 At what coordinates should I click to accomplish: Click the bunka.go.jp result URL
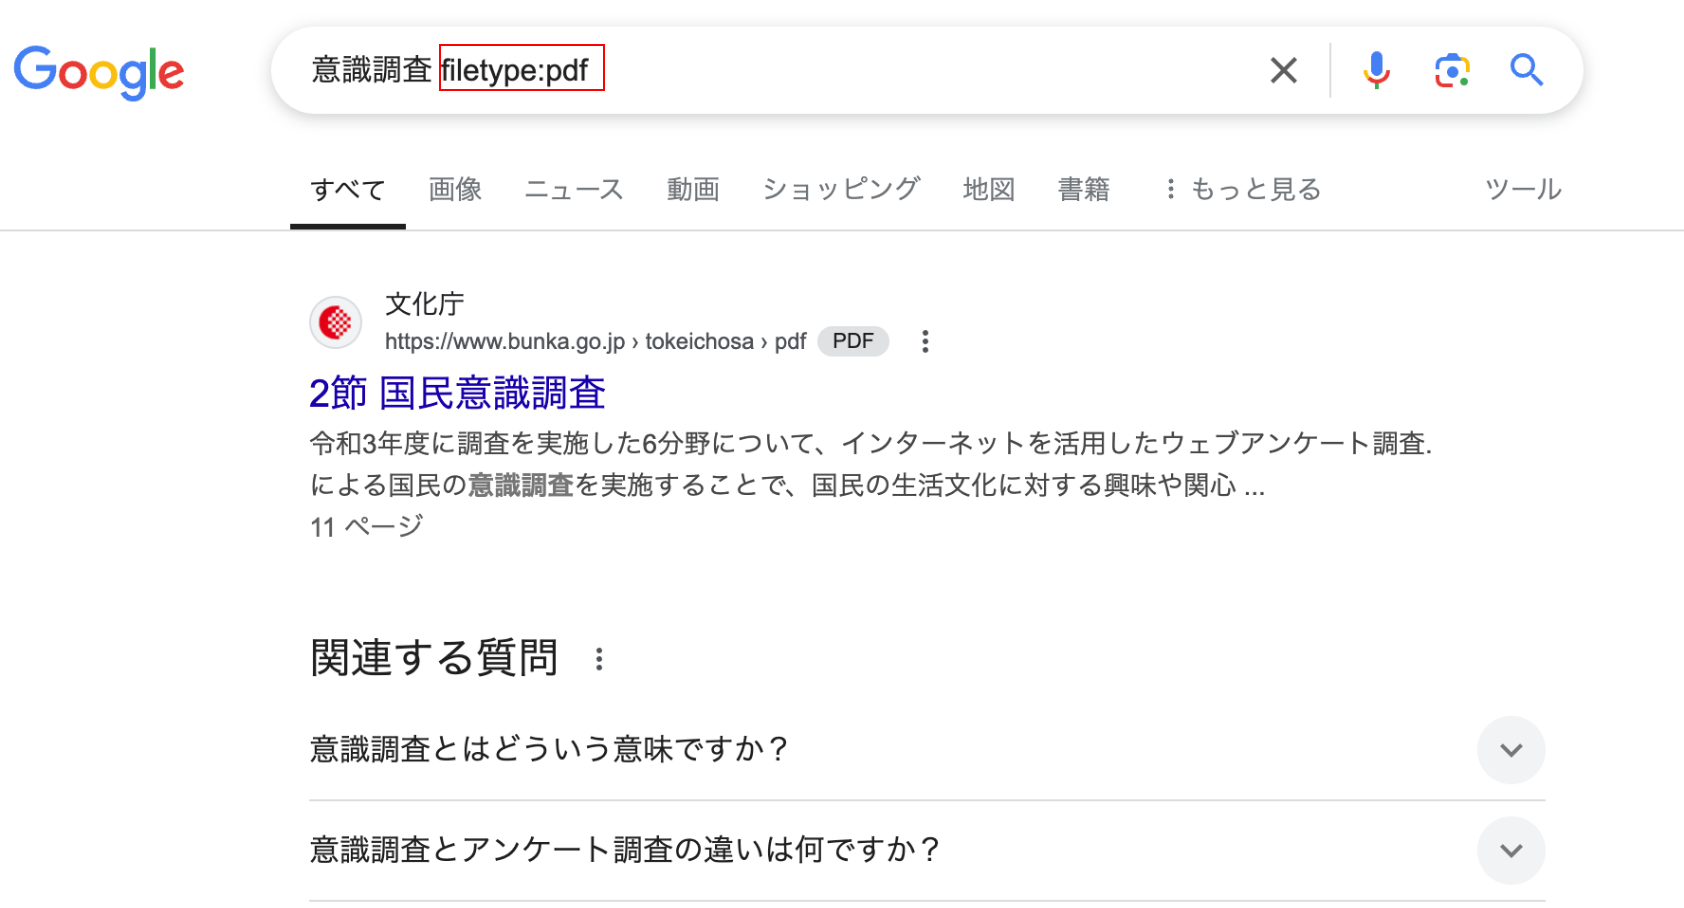pyautogui.click(x=595, y=341)
